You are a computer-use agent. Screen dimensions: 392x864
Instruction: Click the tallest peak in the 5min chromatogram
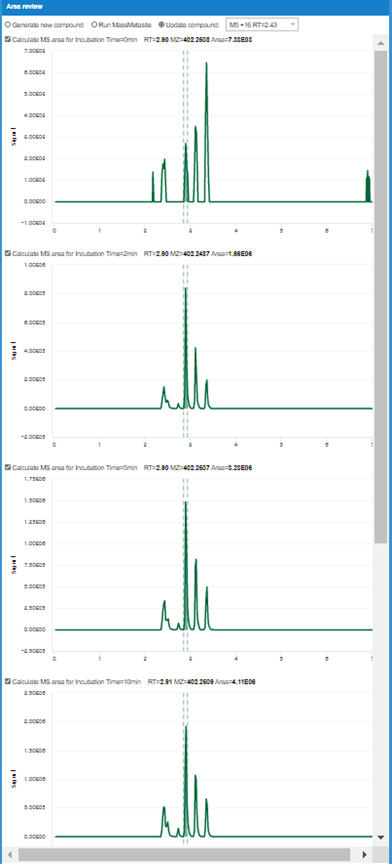(186, 565)
